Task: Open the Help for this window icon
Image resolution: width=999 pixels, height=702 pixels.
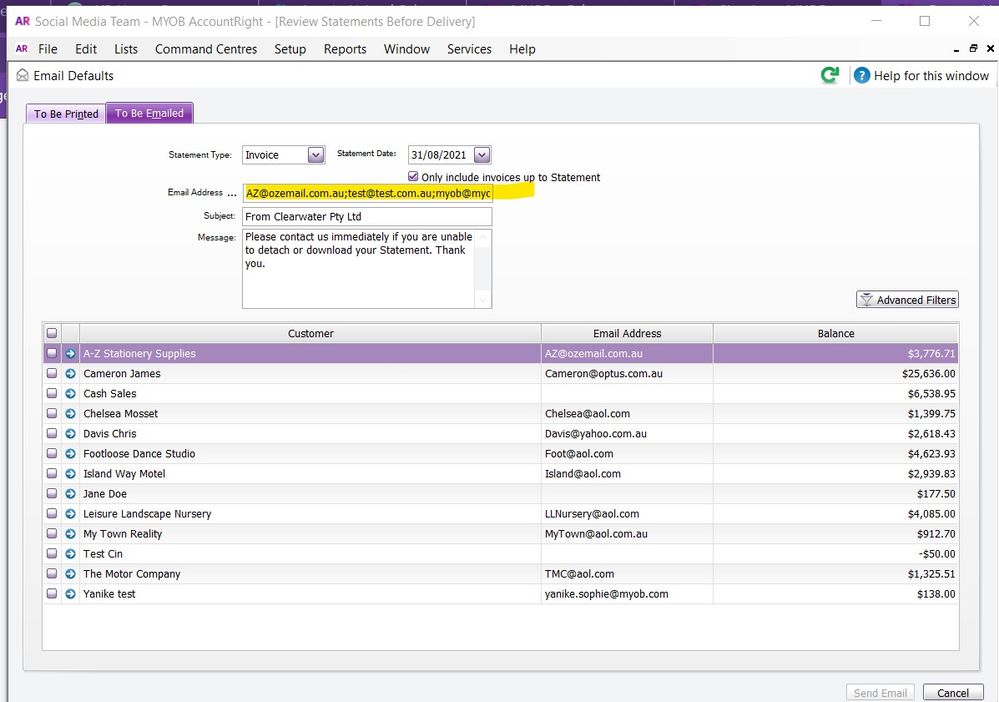Action: (861, 75)
